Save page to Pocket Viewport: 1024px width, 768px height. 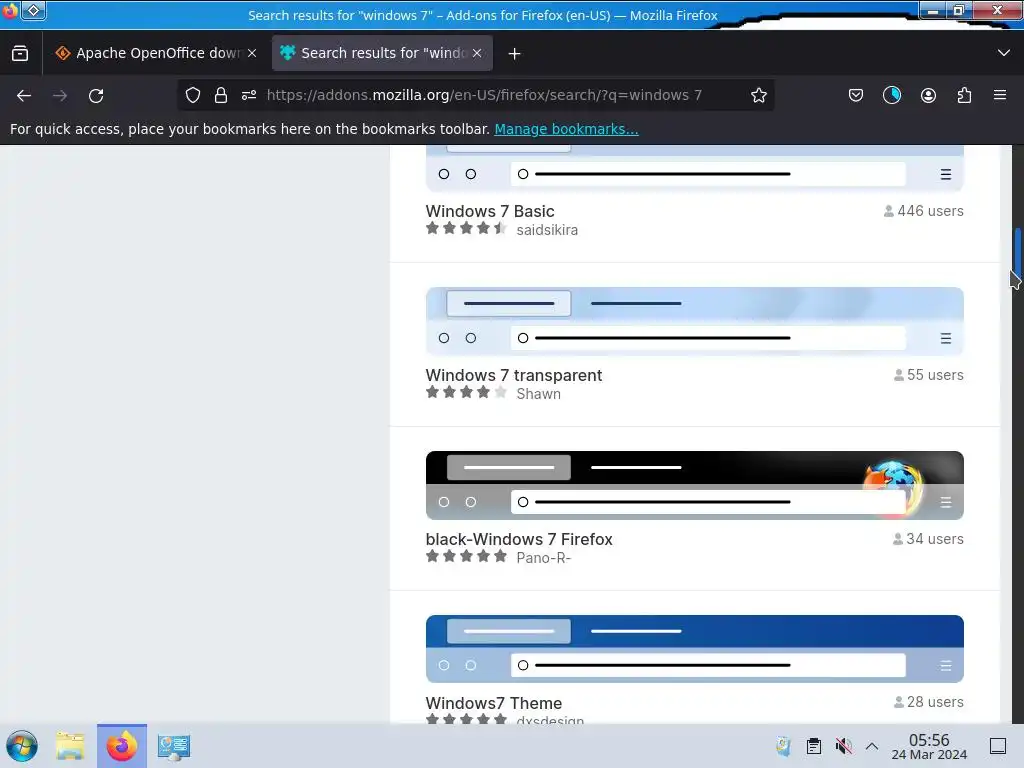coord(856,95)
